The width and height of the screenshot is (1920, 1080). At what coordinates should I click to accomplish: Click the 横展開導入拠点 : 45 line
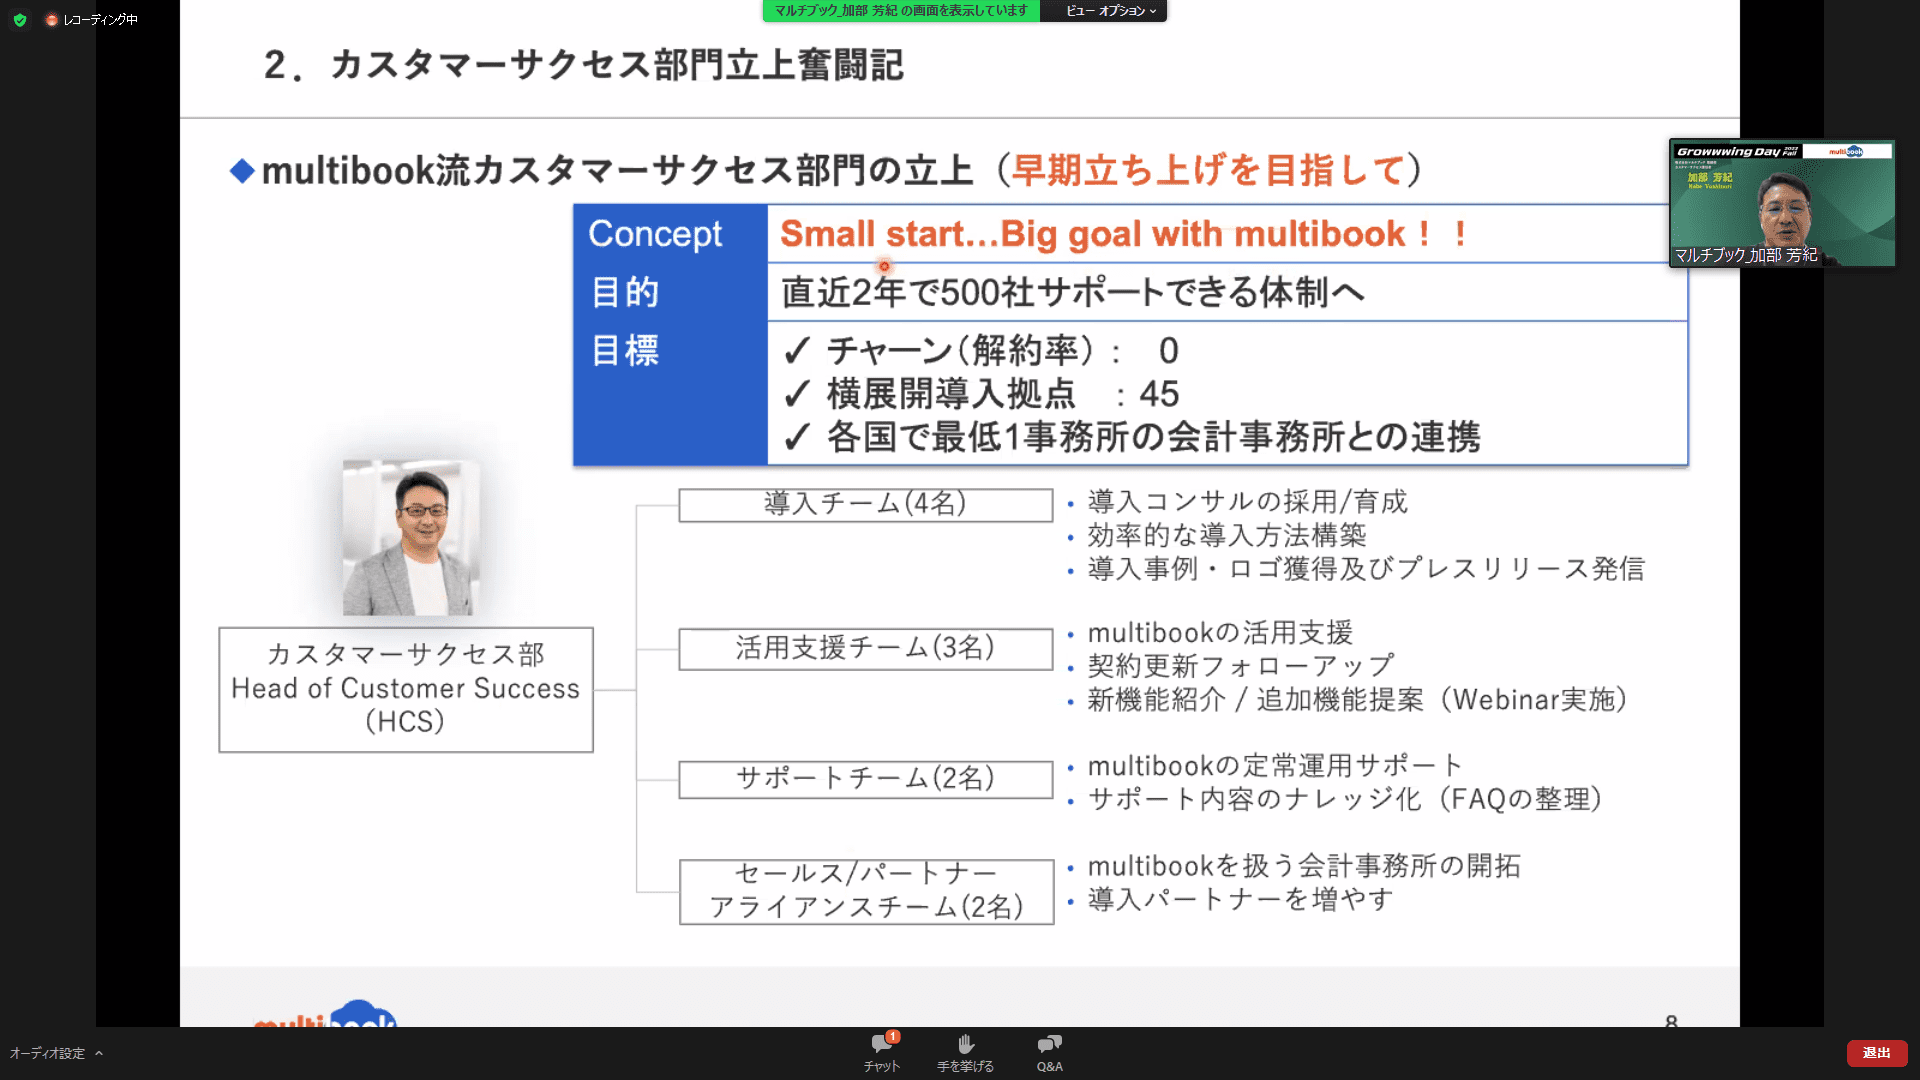click(982, 394)
